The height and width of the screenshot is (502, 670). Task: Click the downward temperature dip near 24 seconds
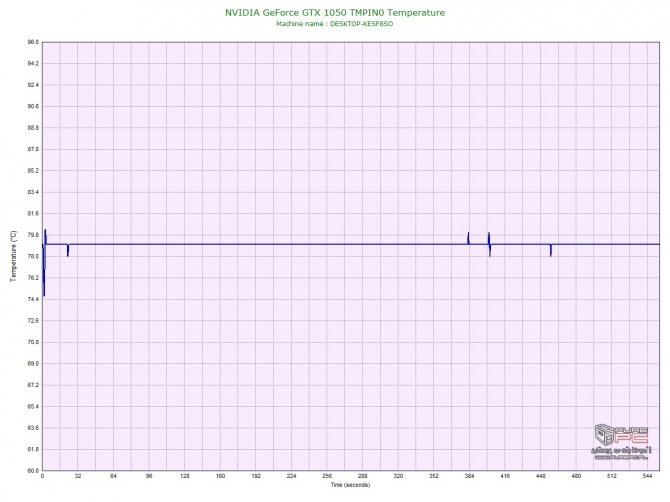68,250
